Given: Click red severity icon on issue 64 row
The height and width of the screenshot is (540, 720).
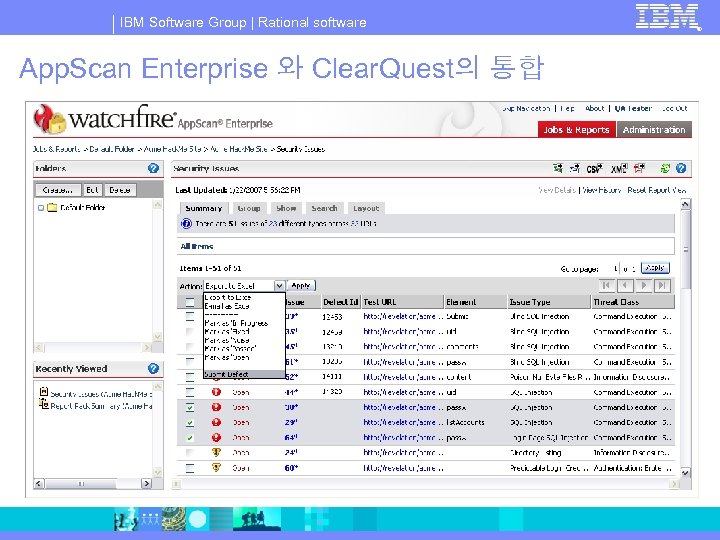Looking at the screenshot, I should [216, 438].
